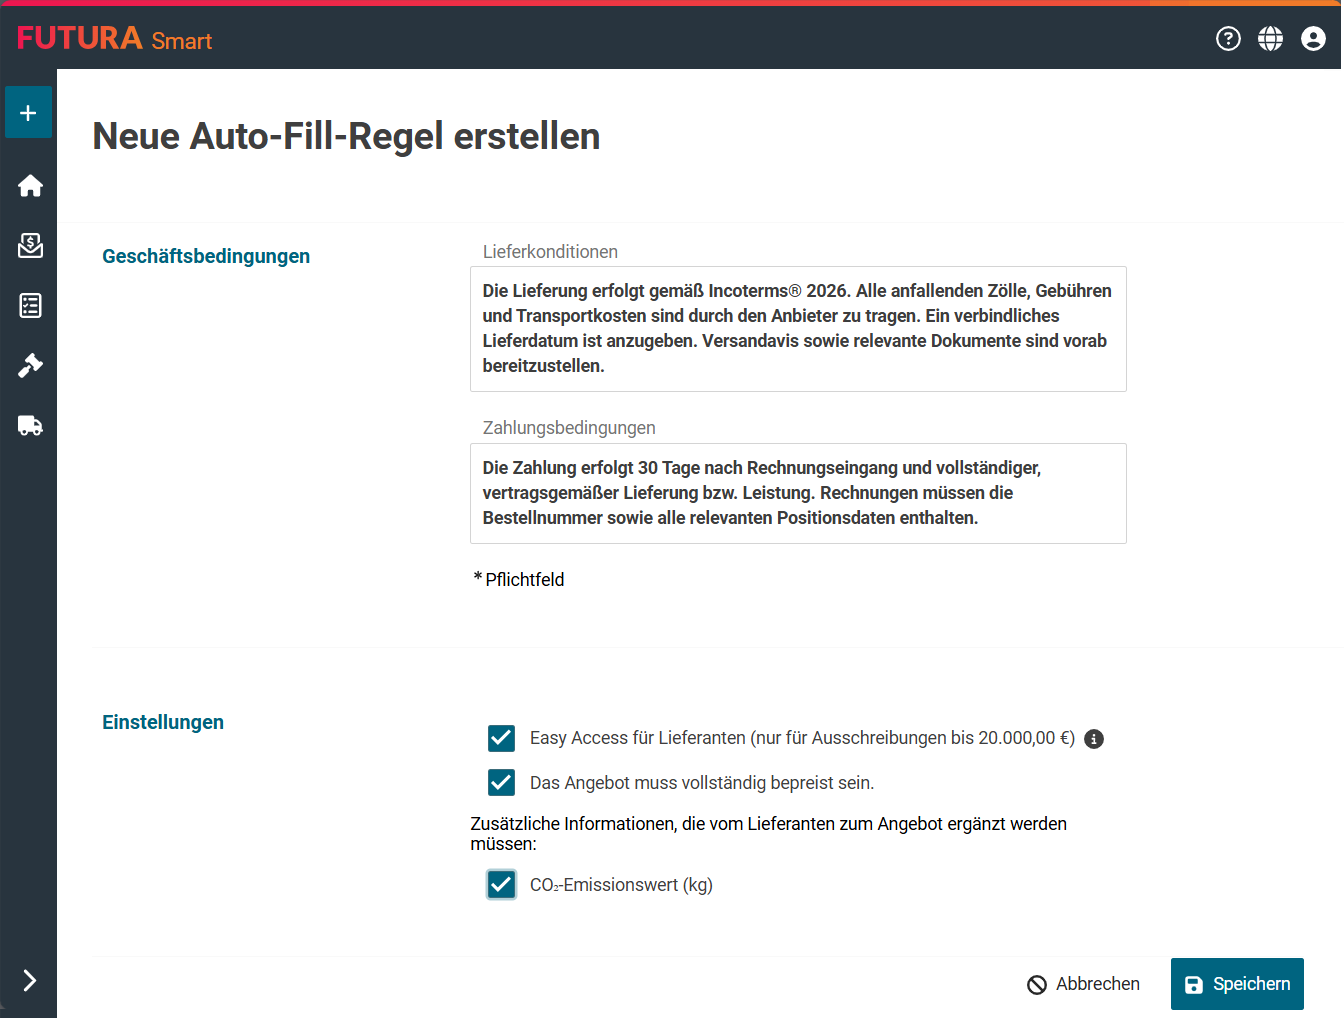This screenshot has height=1018, width=1344.
Task: Cancel with the Abbrechen button
Action: 1084,984
